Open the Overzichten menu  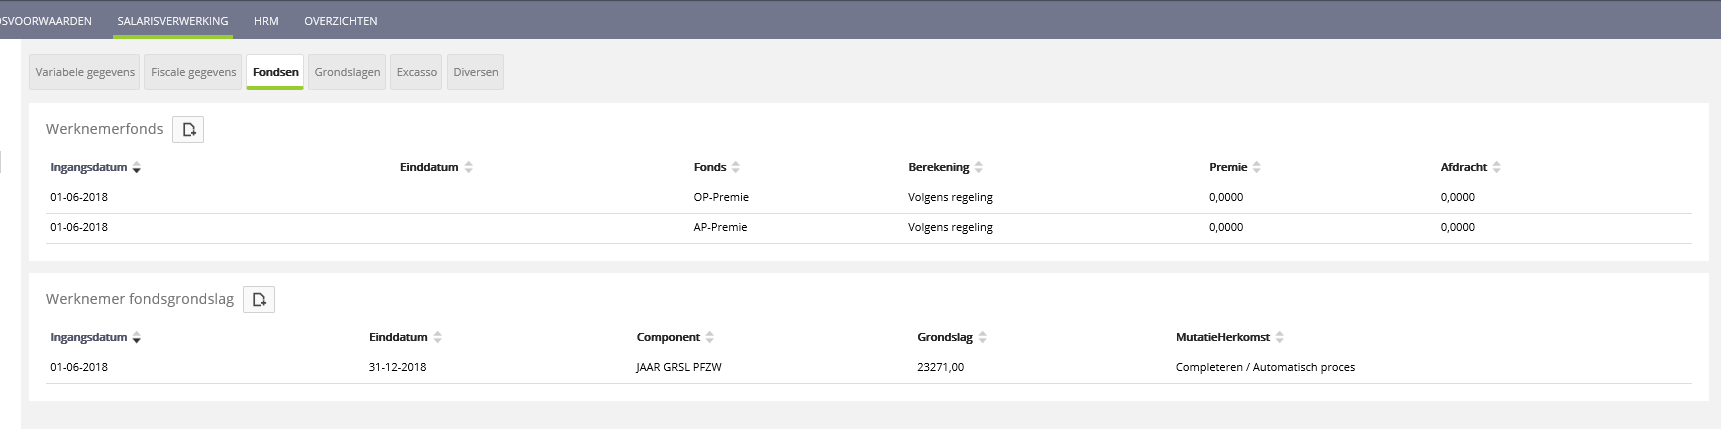[x=341, y=21]
